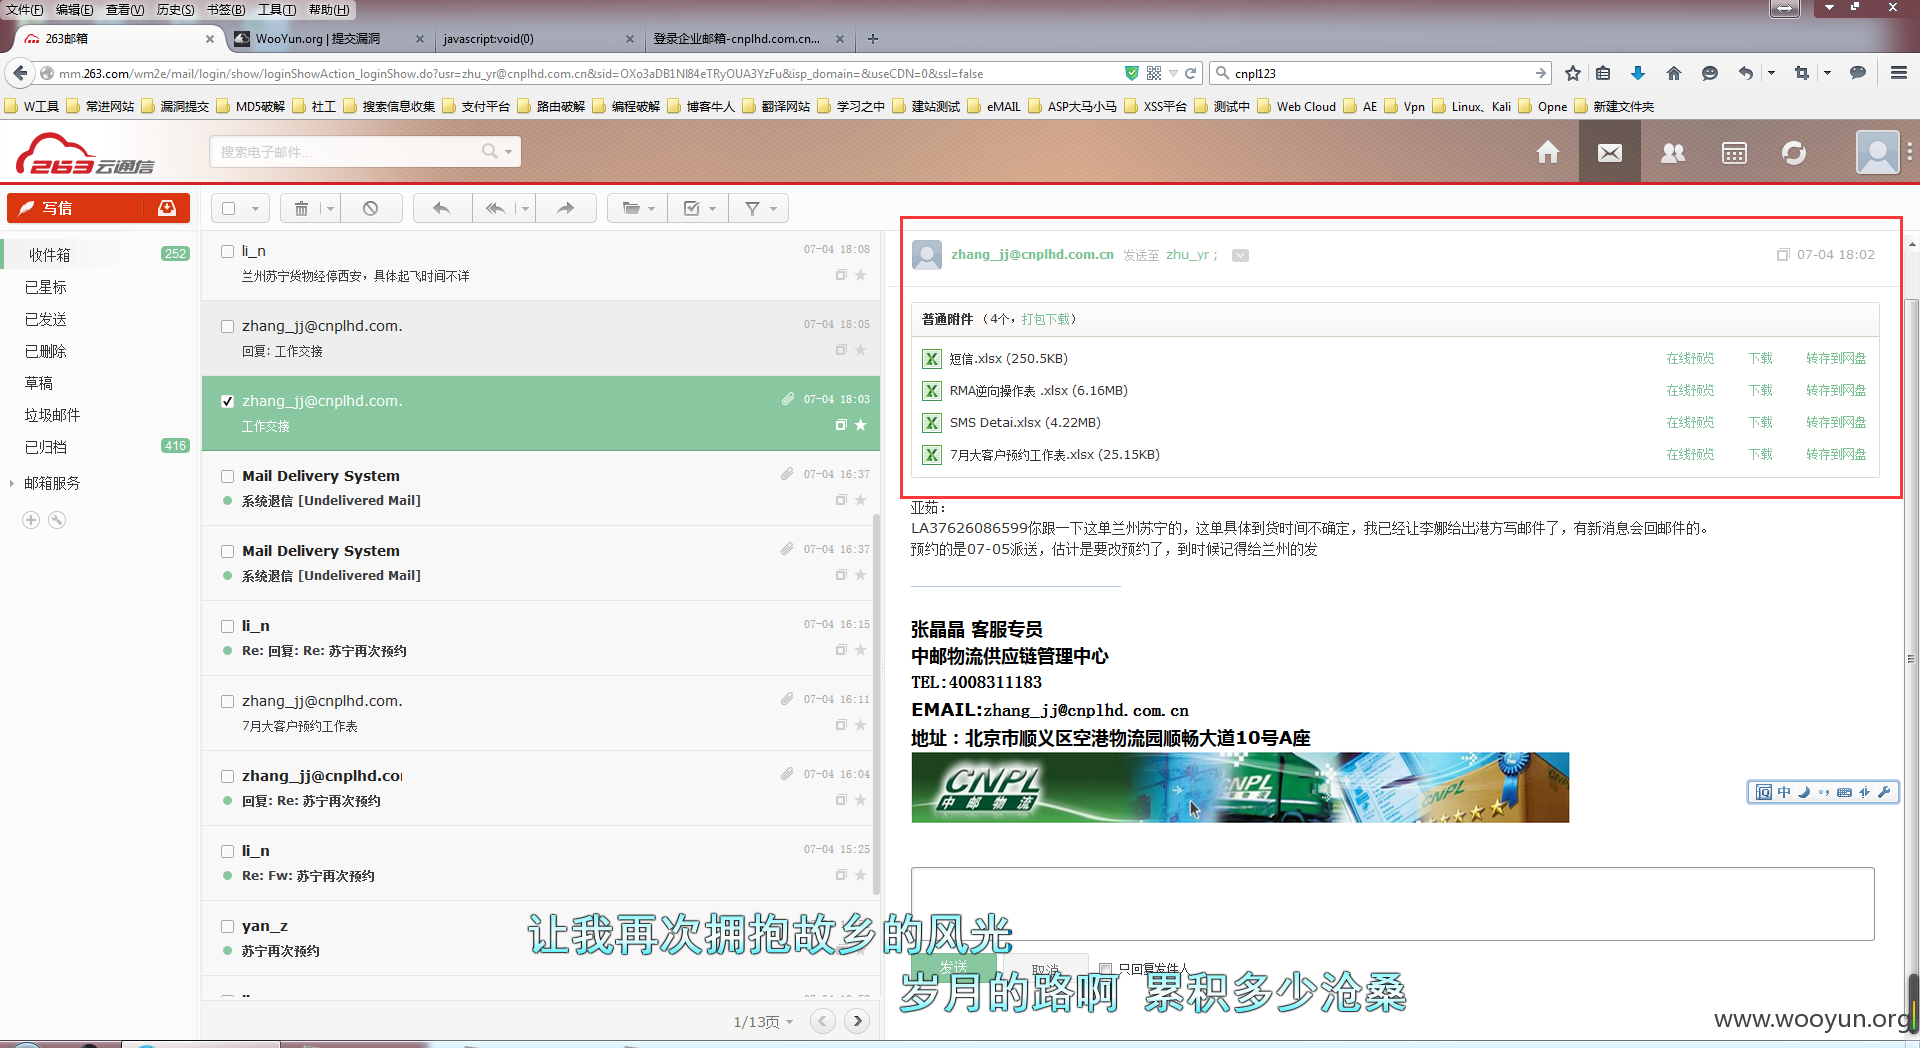Go to next page of mail list

[857, 1021]
